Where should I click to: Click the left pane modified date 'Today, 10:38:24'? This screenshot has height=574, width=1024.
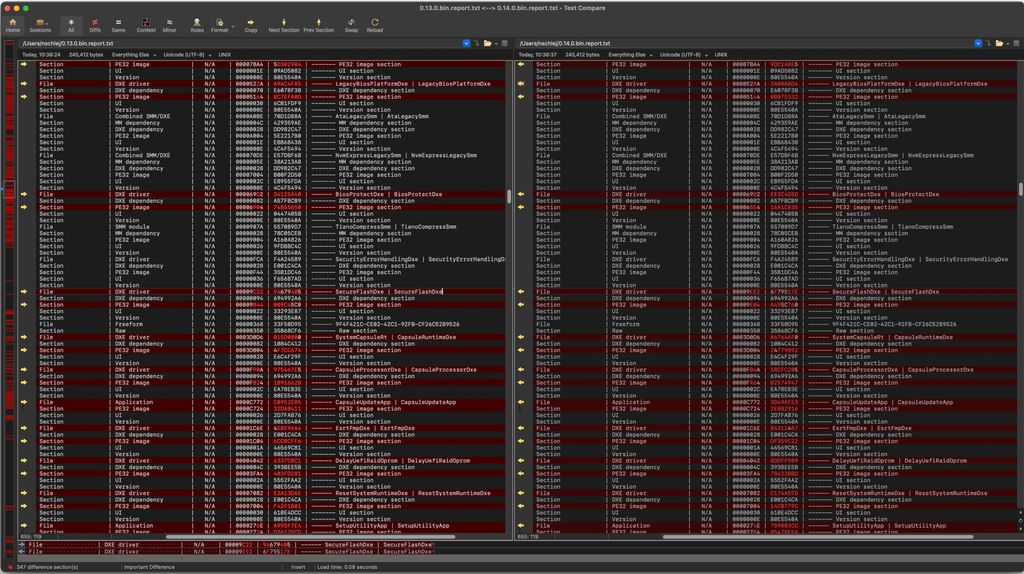(41, 55)
